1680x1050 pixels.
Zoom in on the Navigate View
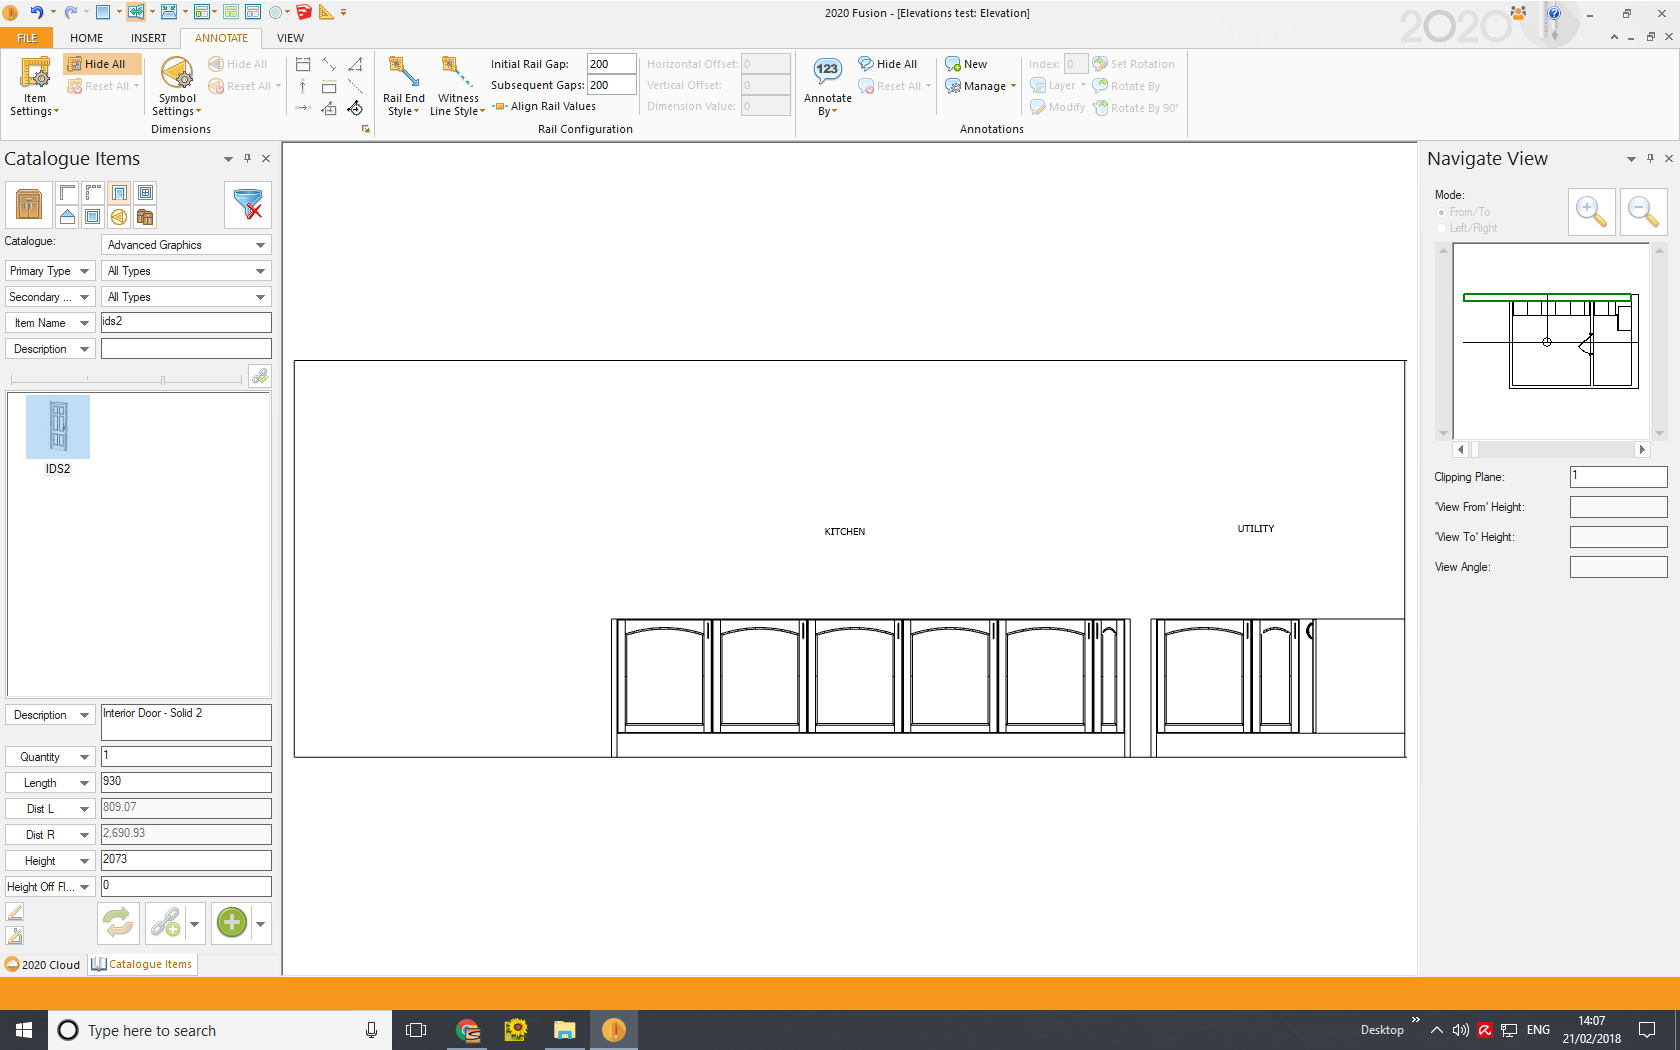point(1591,212)
